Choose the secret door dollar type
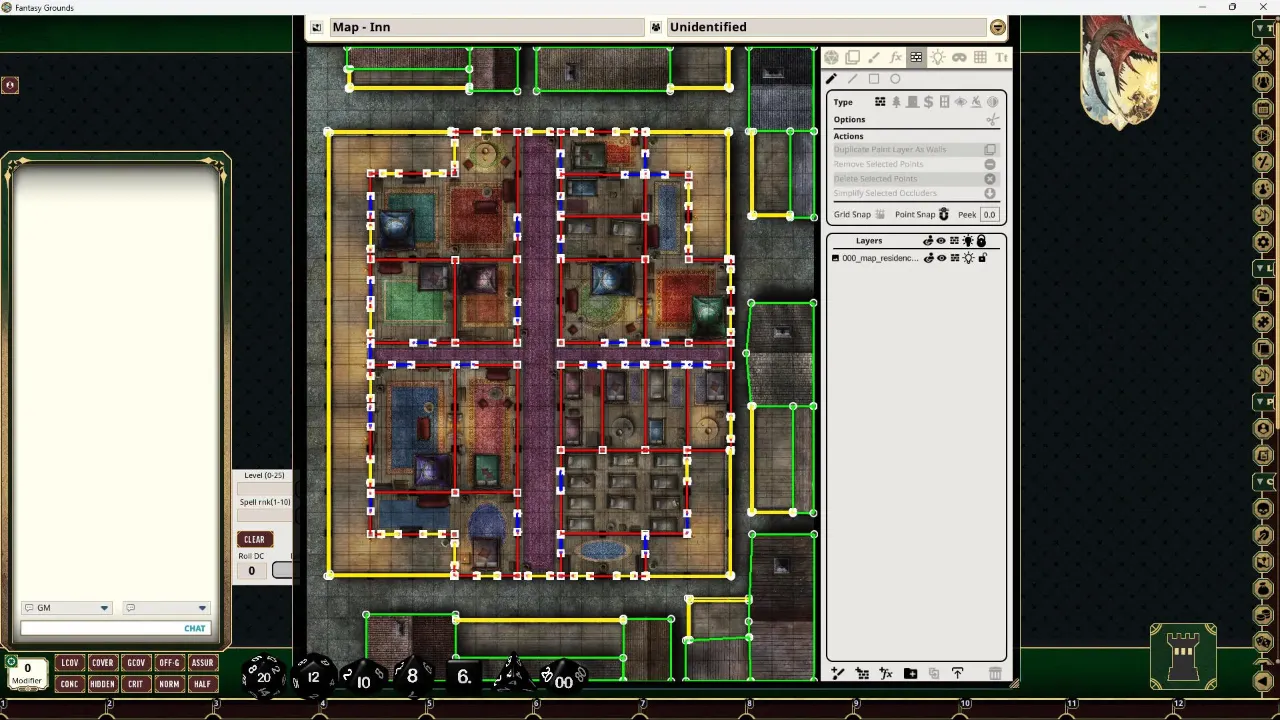The height and width of the screenshot is (720, 1280). click(928, 102)
